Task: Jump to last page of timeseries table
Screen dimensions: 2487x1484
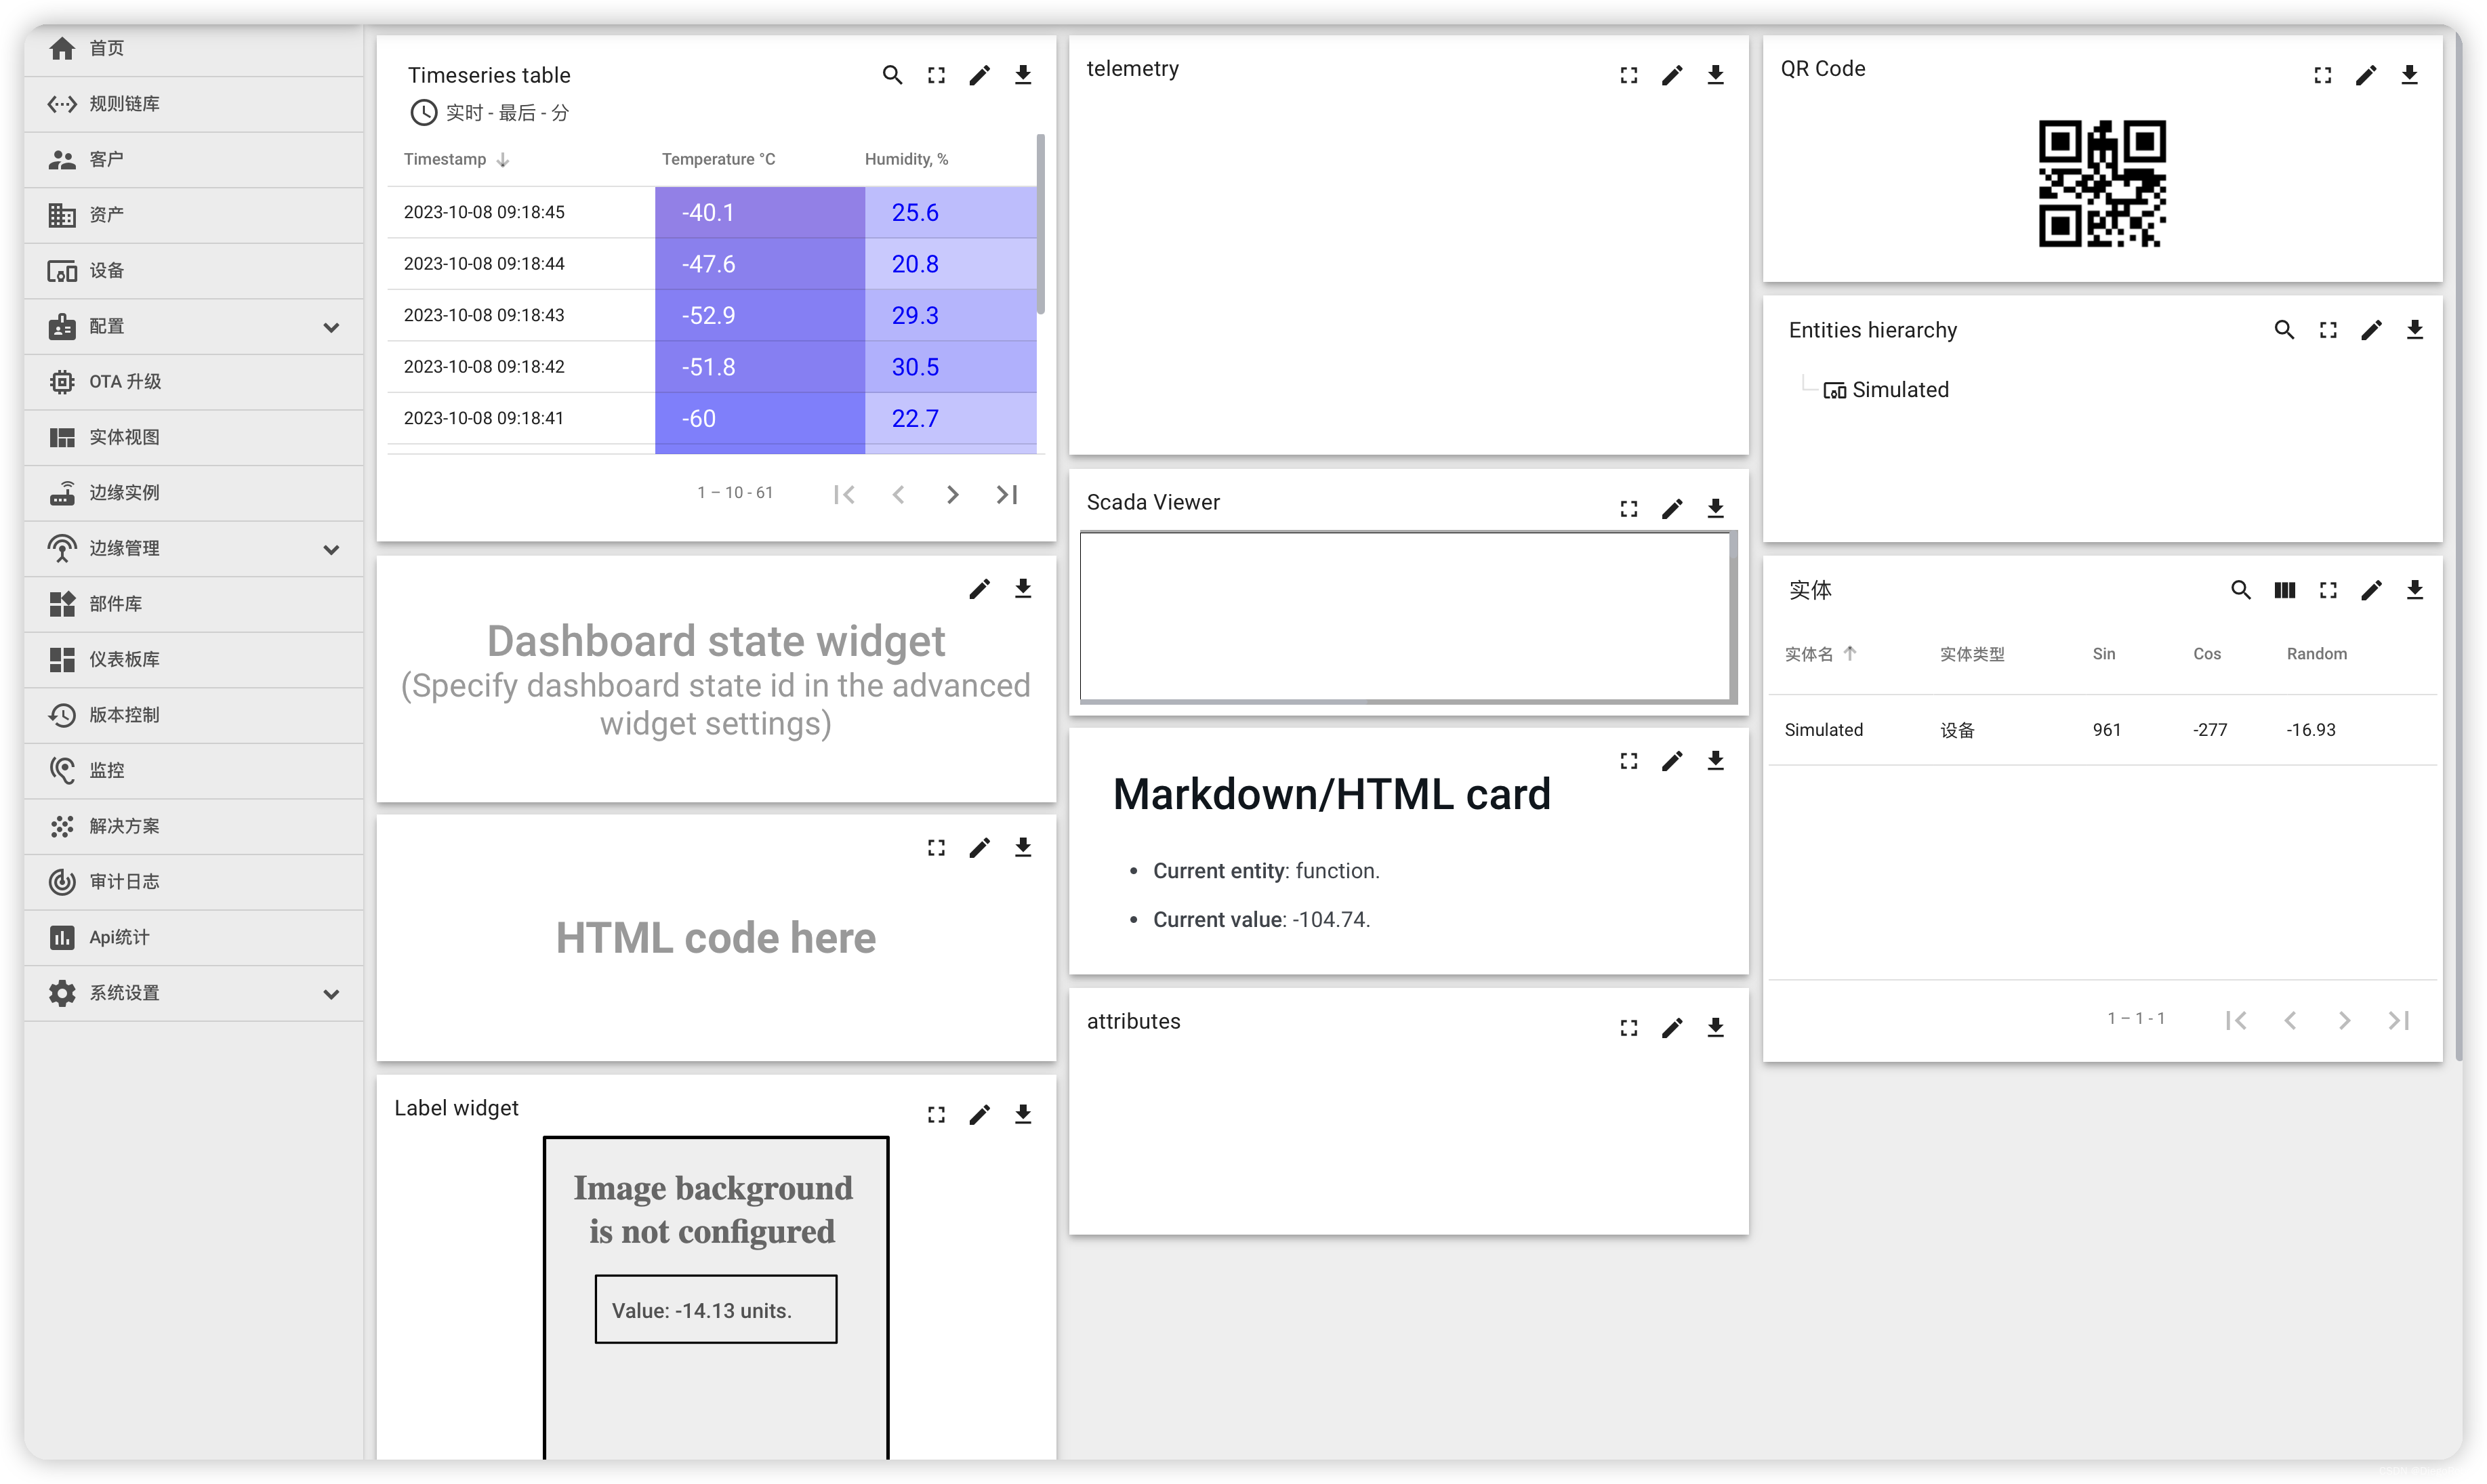Action: (x=1007, y=494)
